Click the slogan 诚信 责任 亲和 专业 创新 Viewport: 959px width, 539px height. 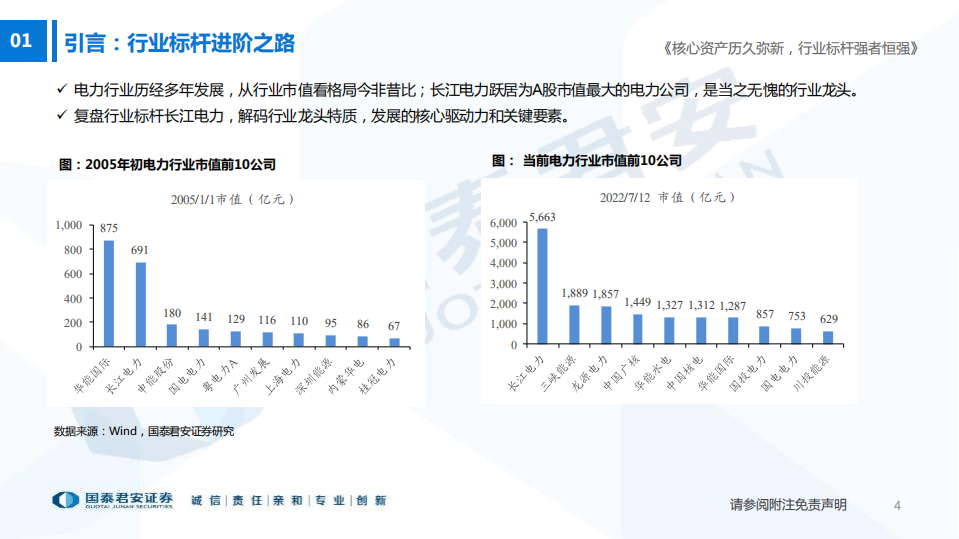click(x=289, y=500)
